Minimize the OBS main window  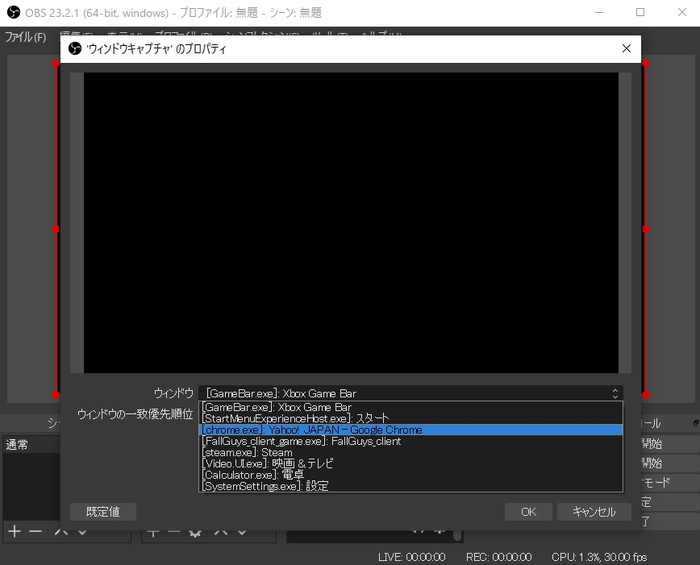pos(599,12)
